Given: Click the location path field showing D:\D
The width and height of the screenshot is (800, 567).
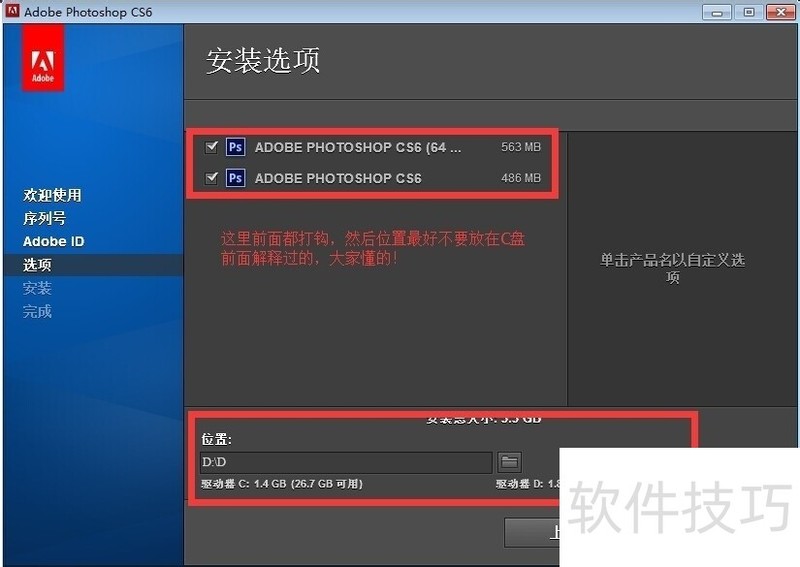Looking at the screenshot, I should (346, 462).
